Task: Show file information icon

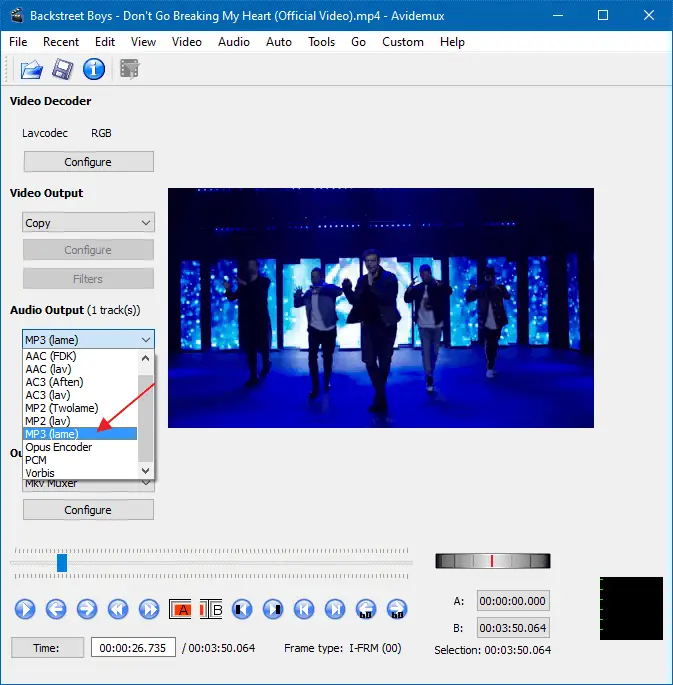Action: click(94, 69)
